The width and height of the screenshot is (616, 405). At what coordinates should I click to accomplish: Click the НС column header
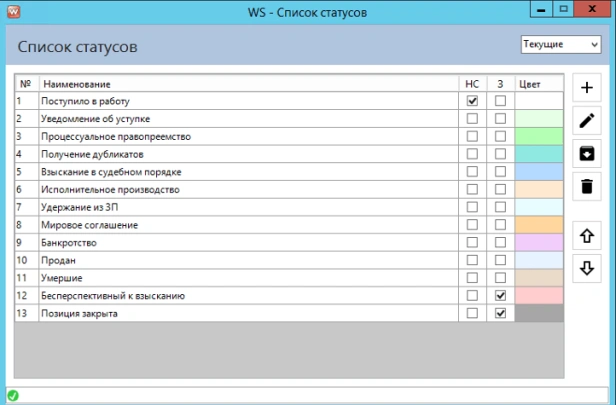pos(472,83)
